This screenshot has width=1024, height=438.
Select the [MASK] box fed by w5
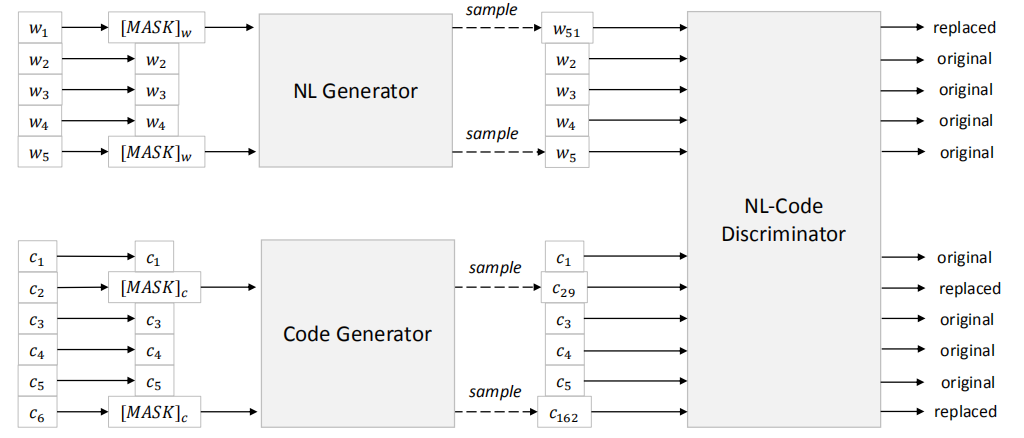tap(156, 153)
